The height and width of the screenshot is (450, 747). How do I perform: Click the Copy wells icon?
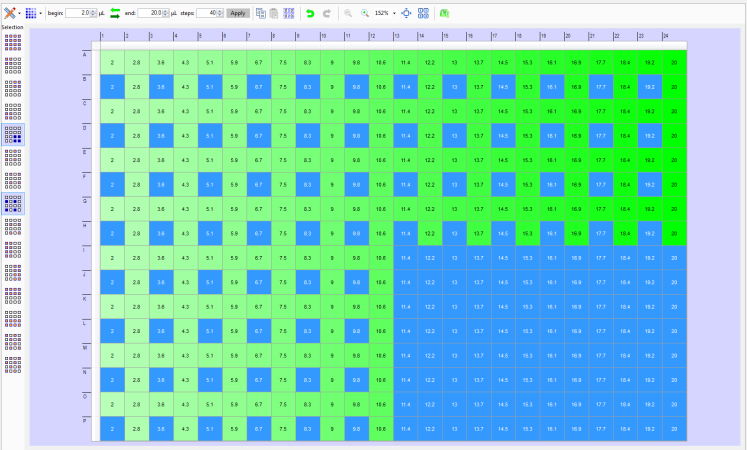point(260,13)
